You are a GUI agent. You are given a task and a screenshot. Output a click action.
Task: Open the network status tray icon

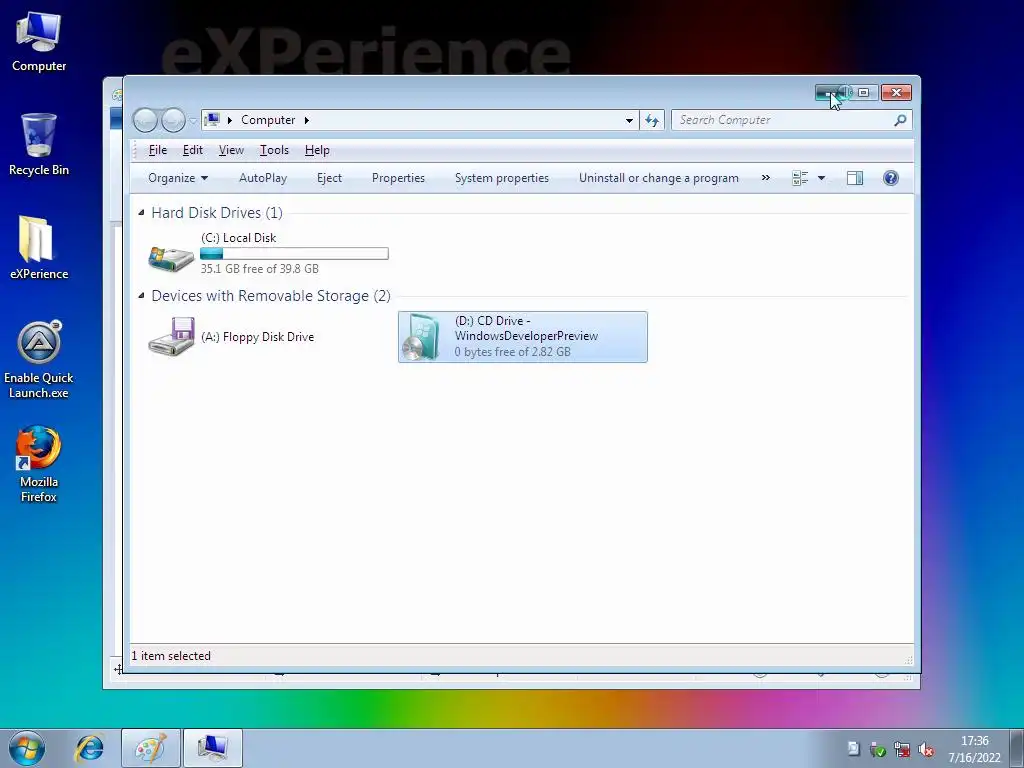902,750
